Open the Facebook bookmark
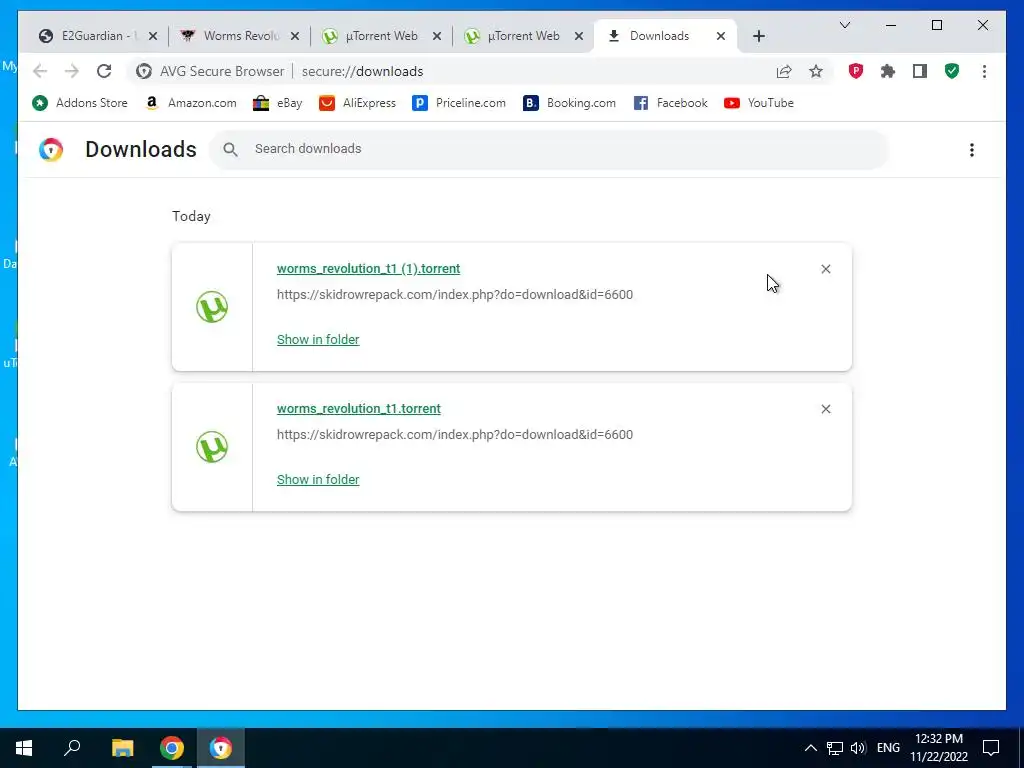 tap(671, 103)
